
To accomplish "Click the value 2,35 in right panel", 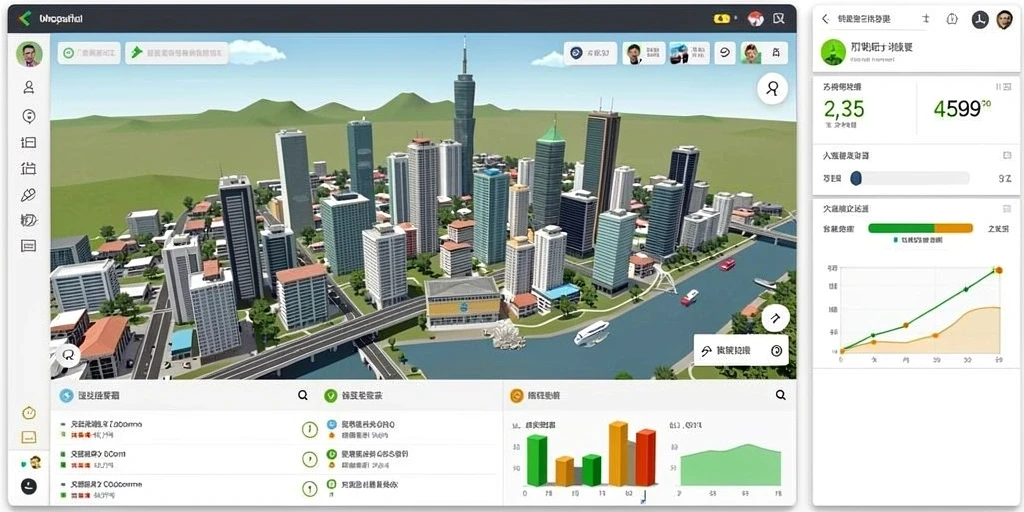I will [844, 108].
